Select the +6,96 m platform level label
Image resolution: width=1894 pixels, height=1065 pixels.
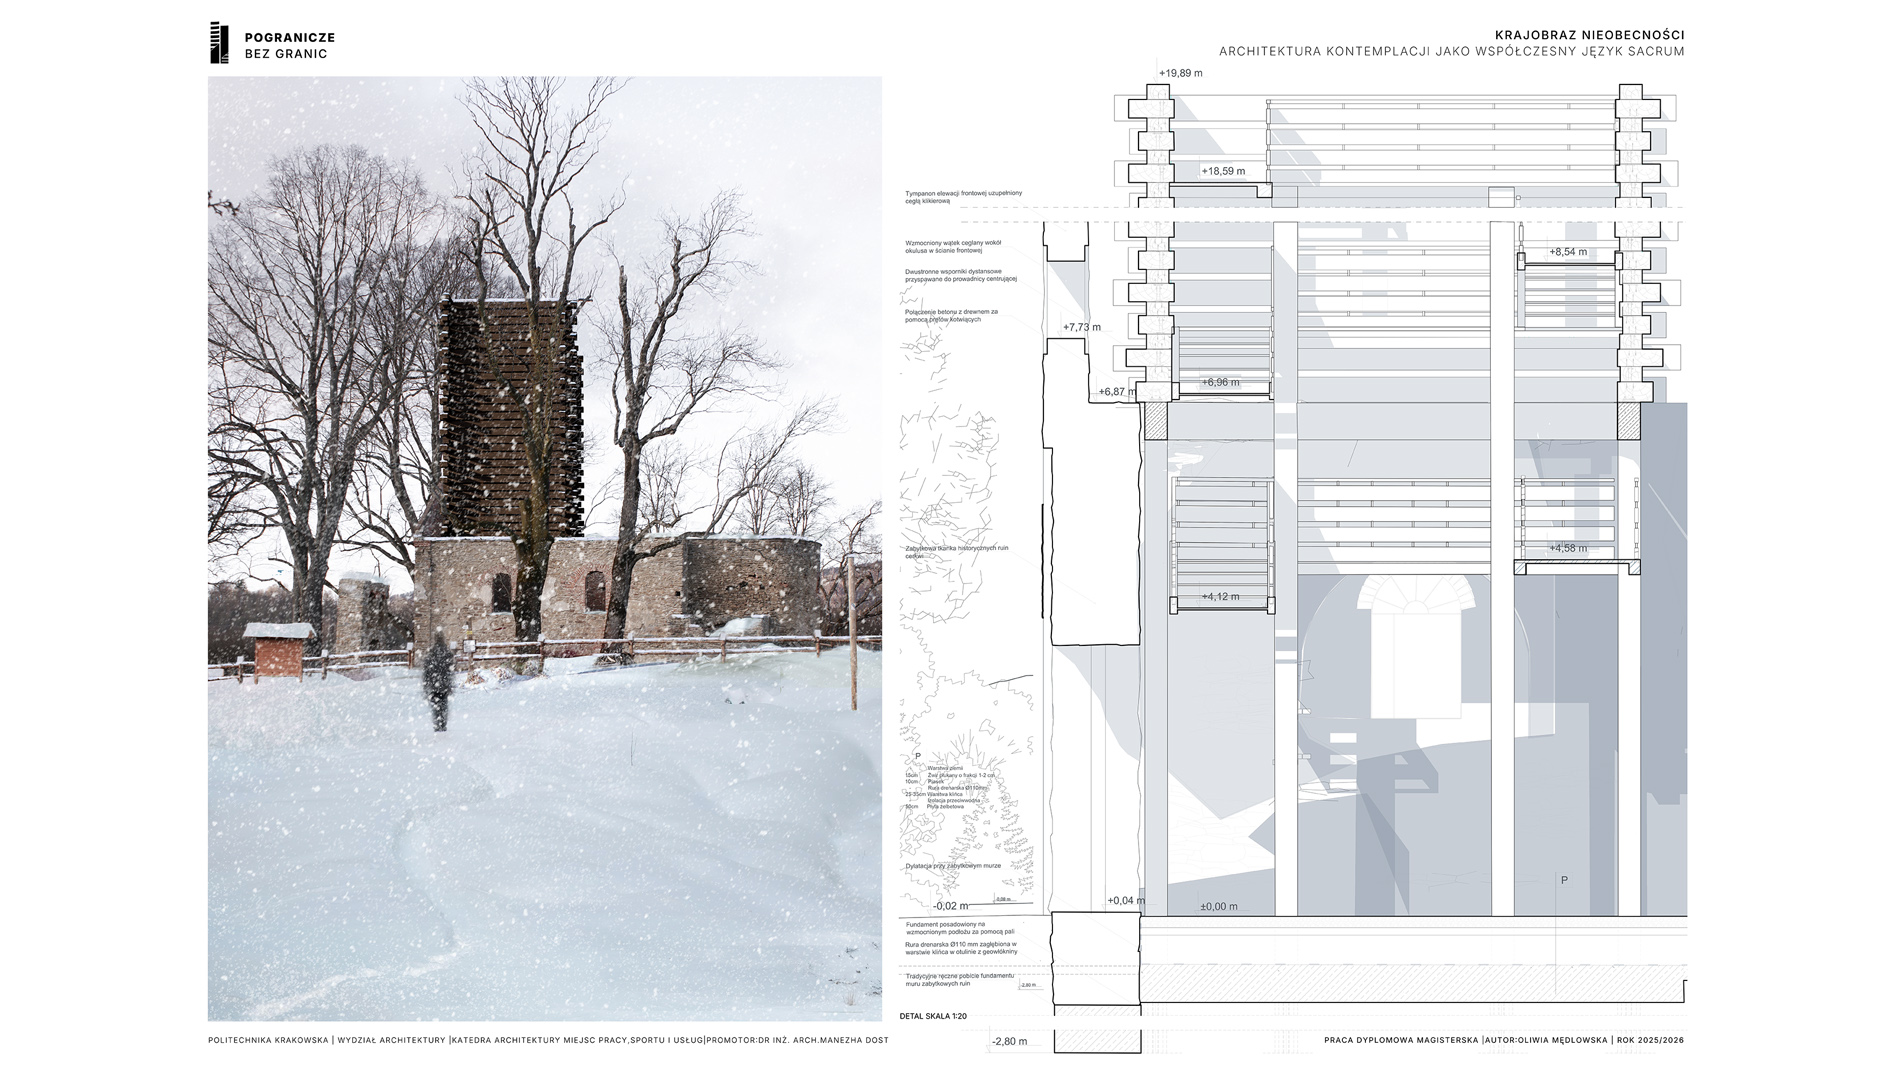[x=1220, y=382]
